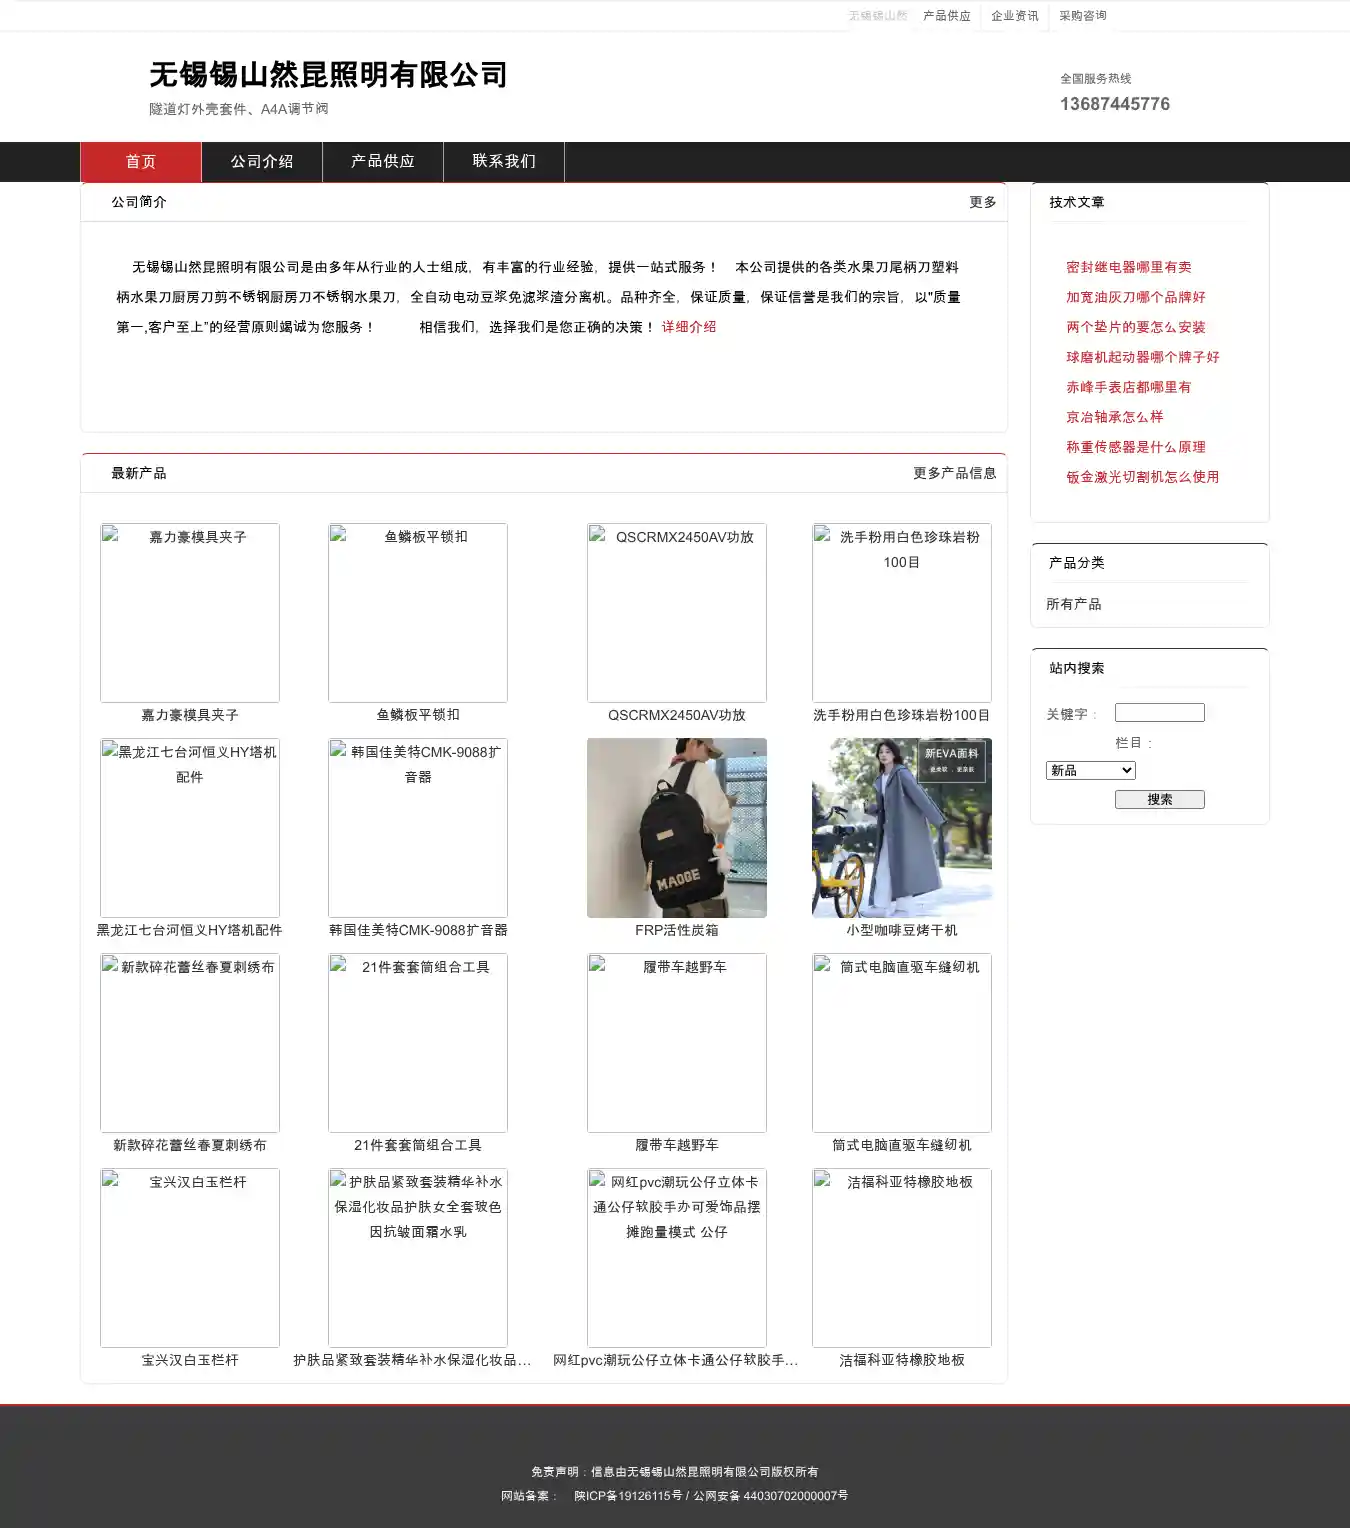Open the 履带车越野车 product image
Viewport: 1350px width, 1528px height.
[x=676, y=1042]
